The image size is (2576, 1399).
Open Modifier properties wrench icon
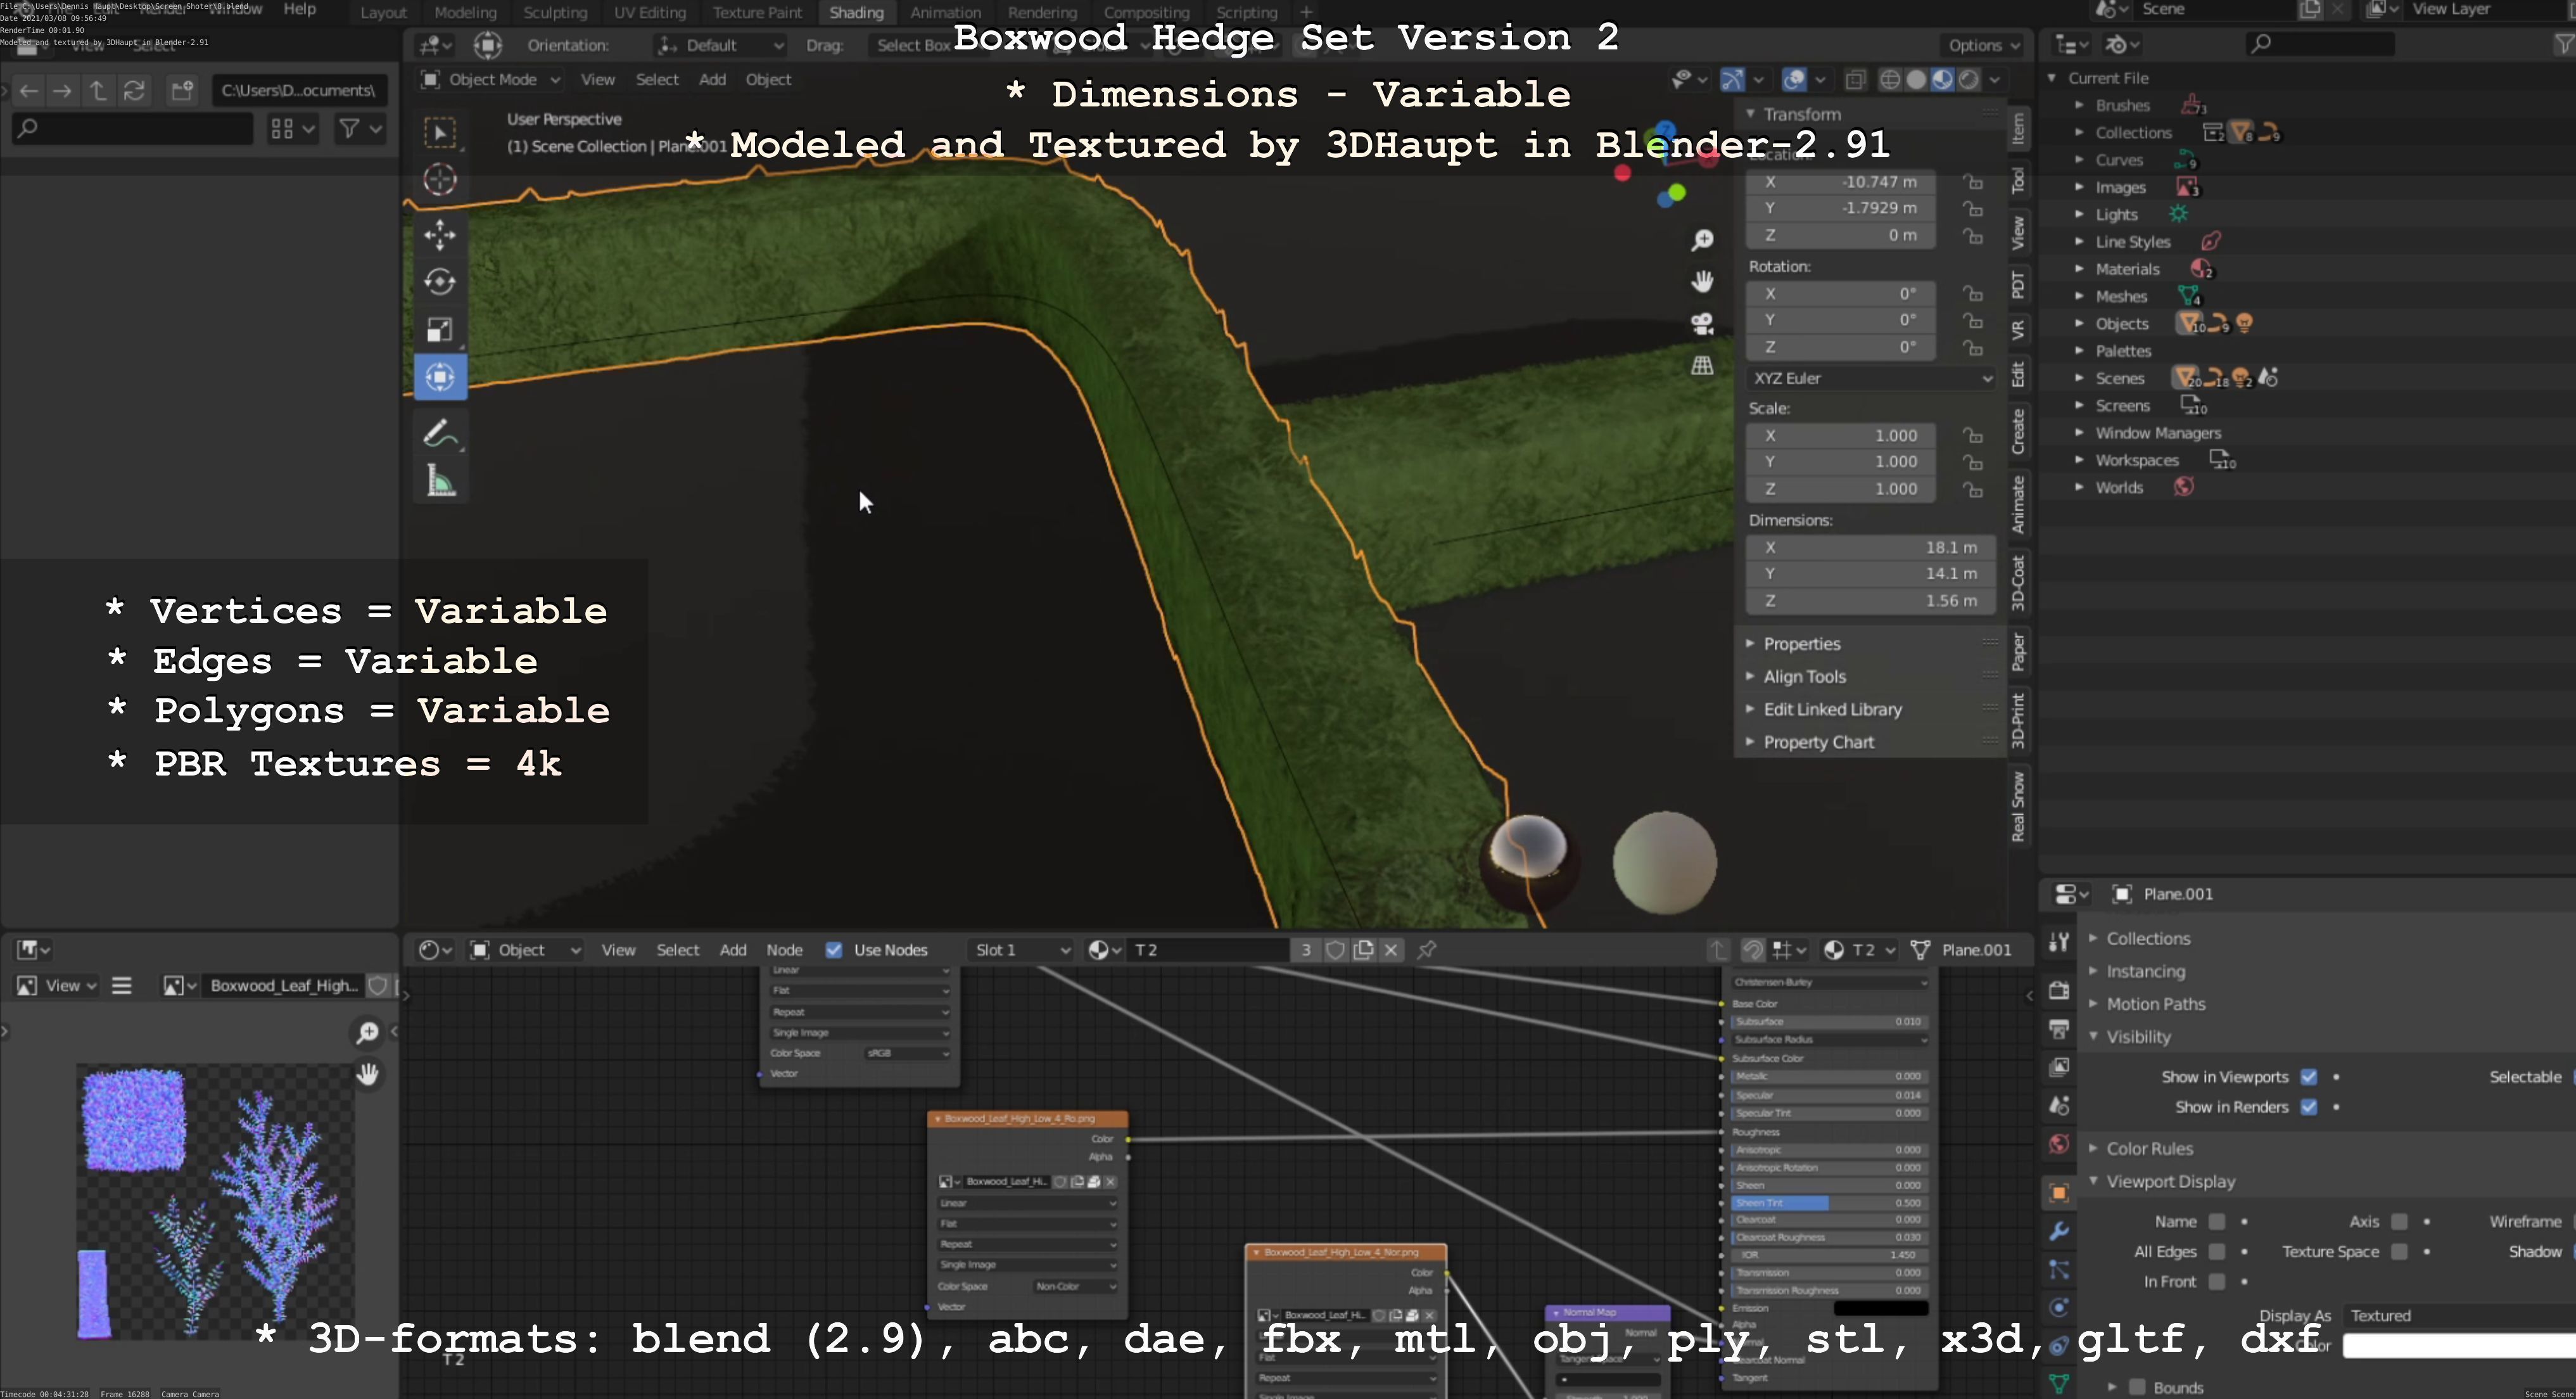[2059, 1232]
